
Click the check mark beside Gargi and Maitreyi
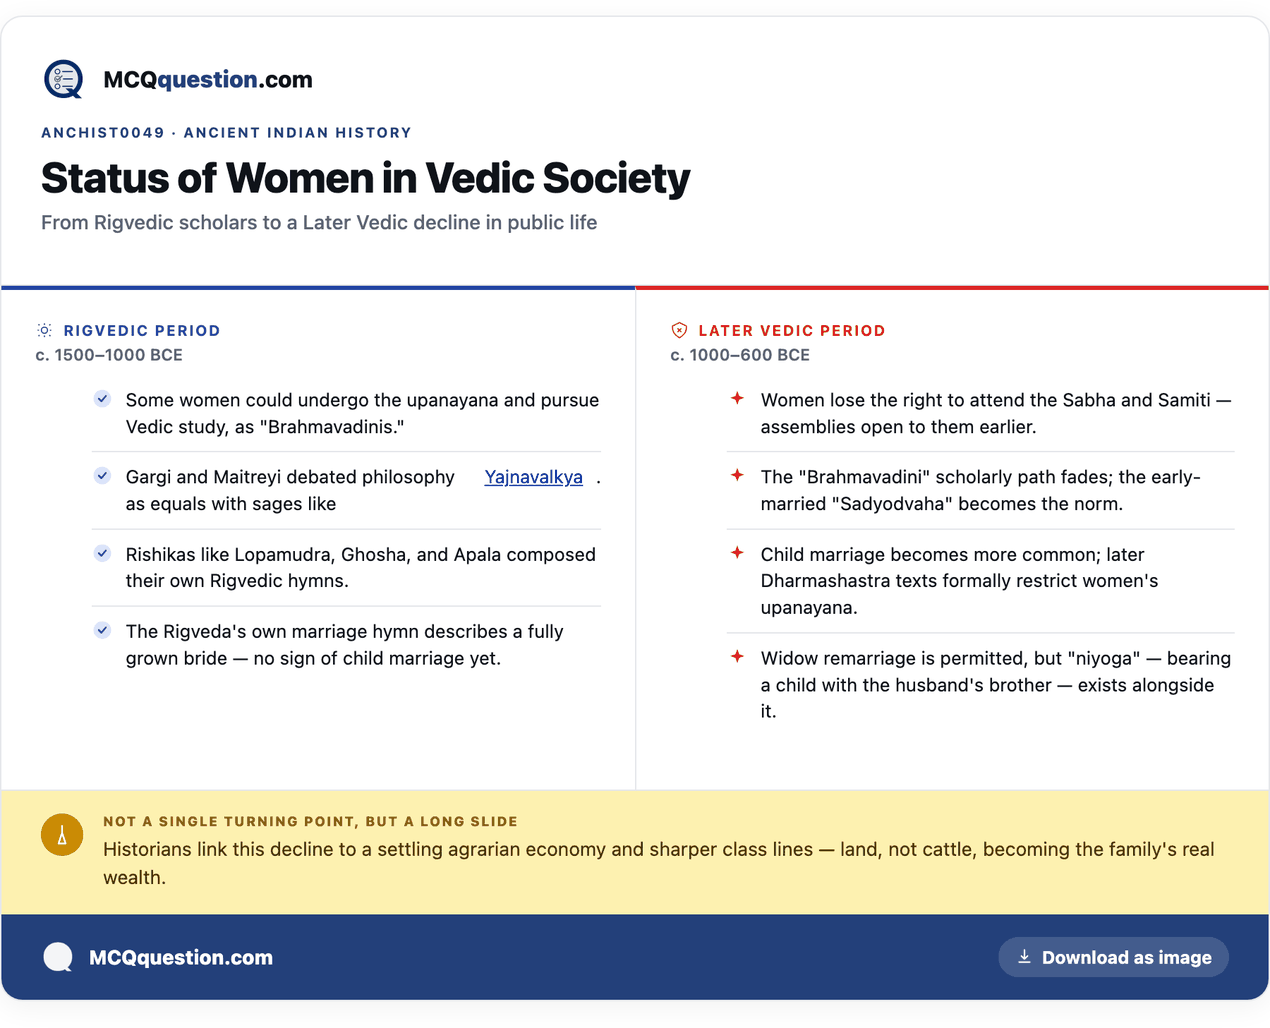102,476
